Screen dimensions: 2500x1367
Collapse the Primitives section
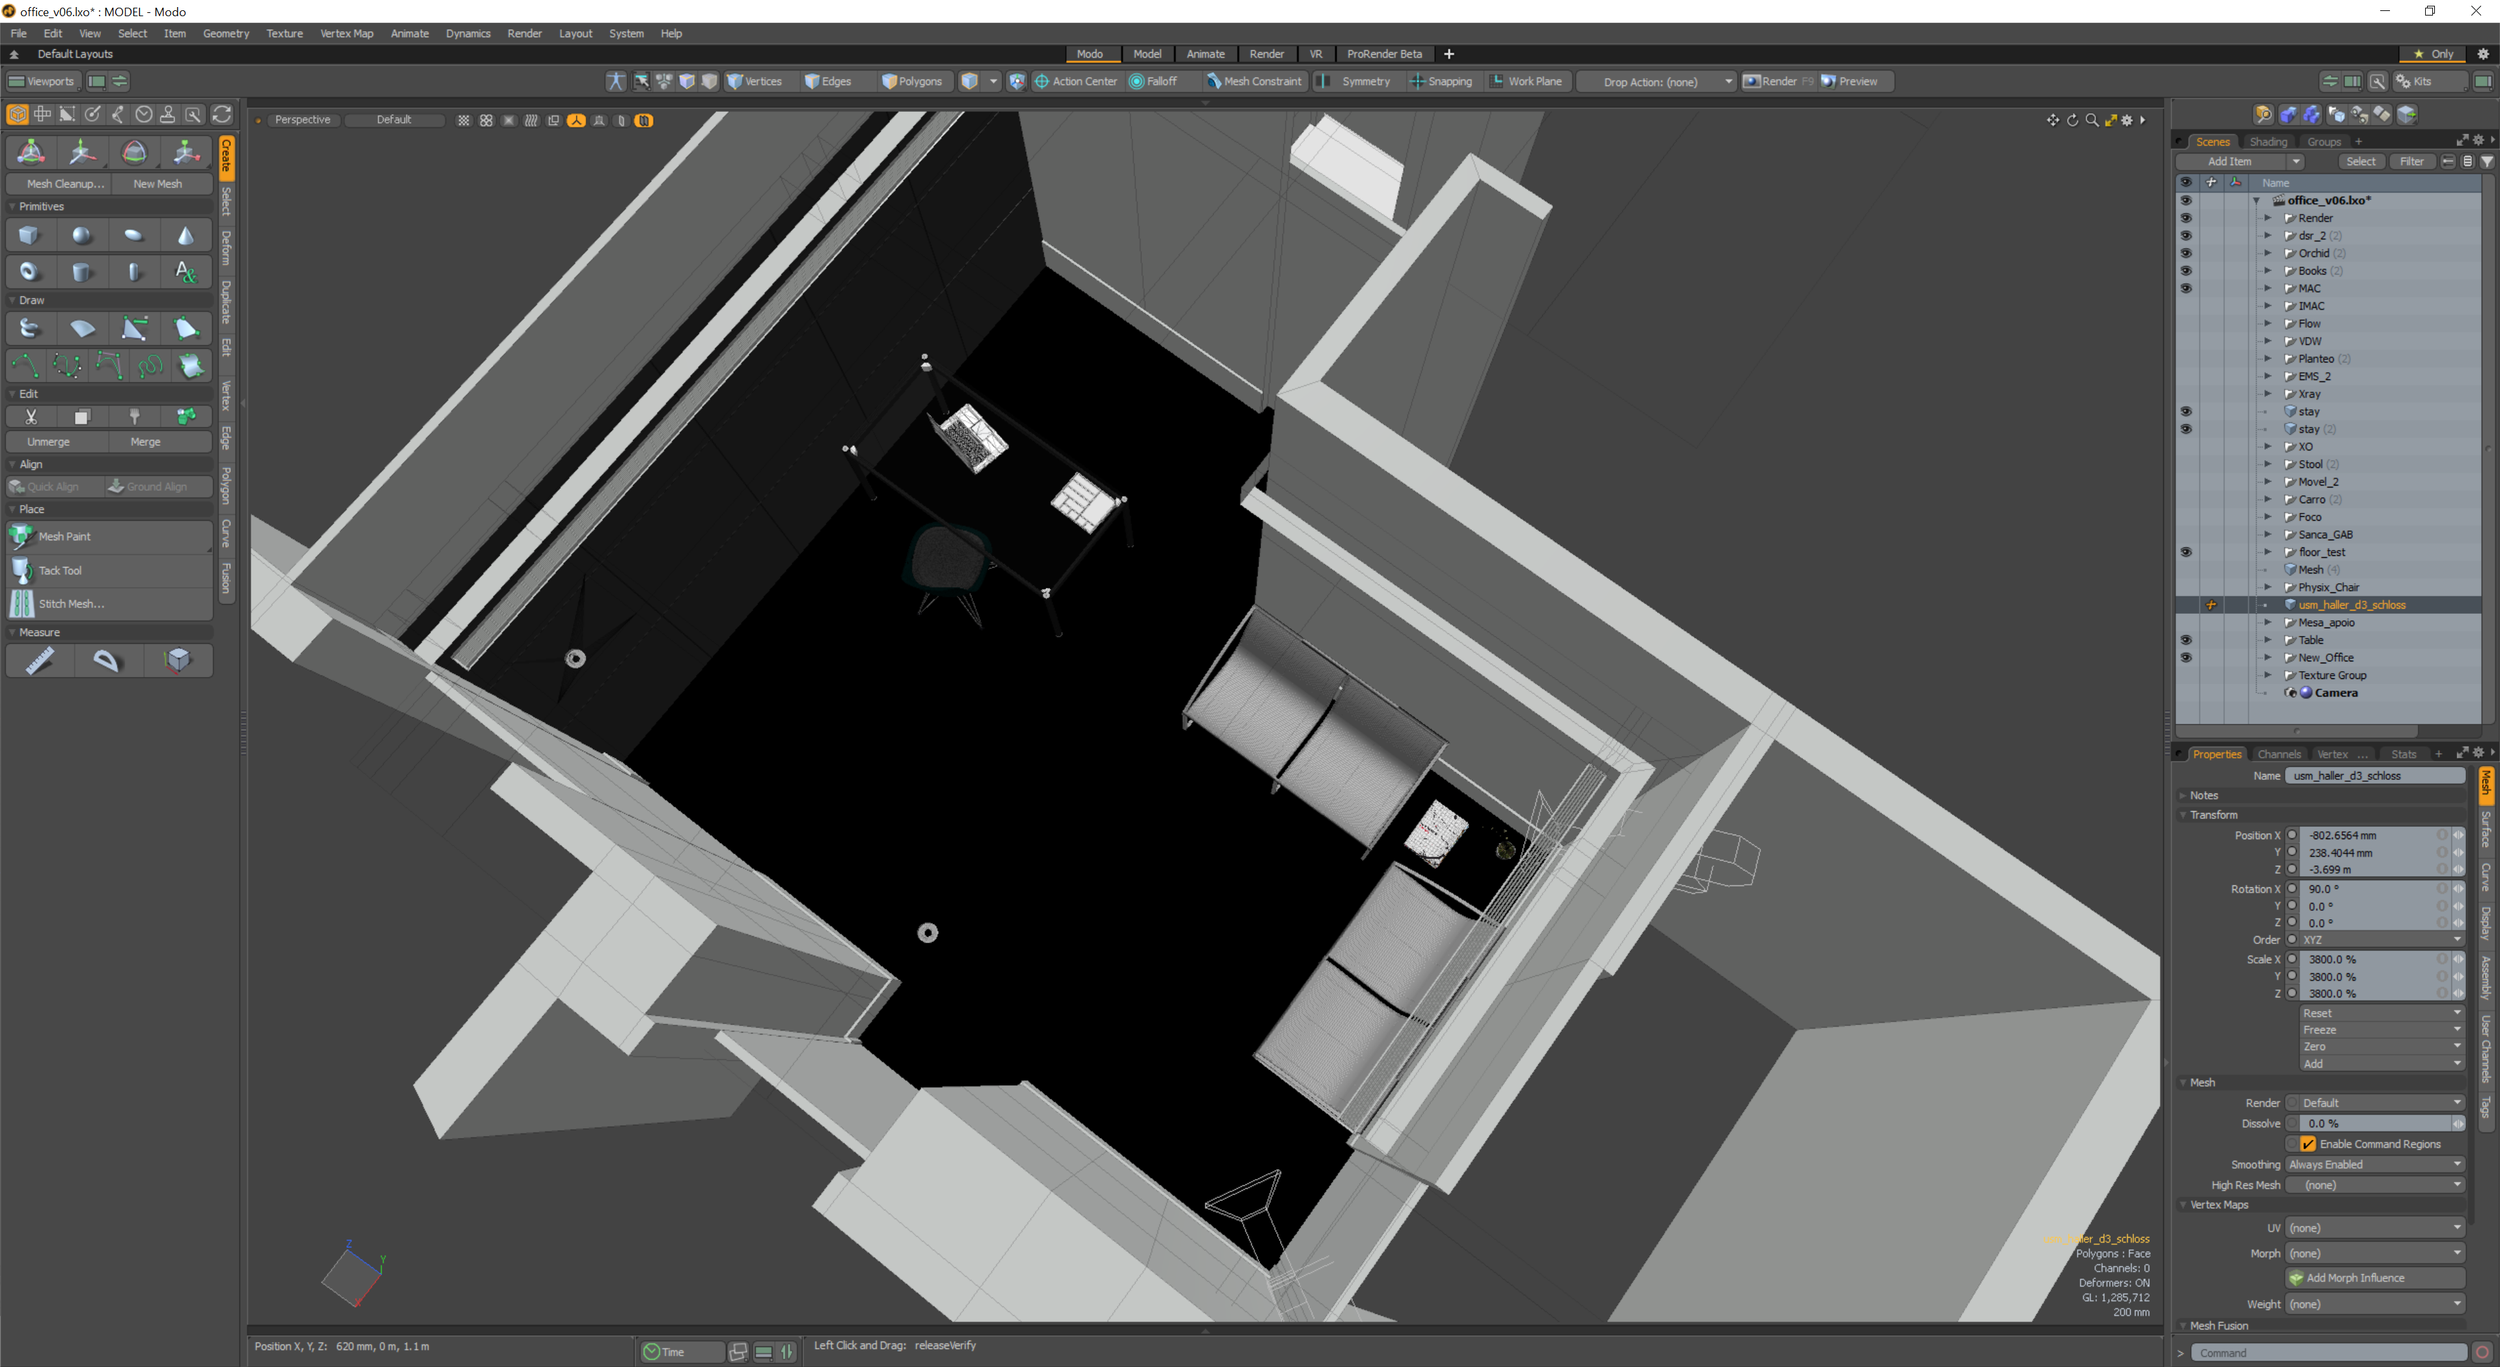click(x=13, y=207)
